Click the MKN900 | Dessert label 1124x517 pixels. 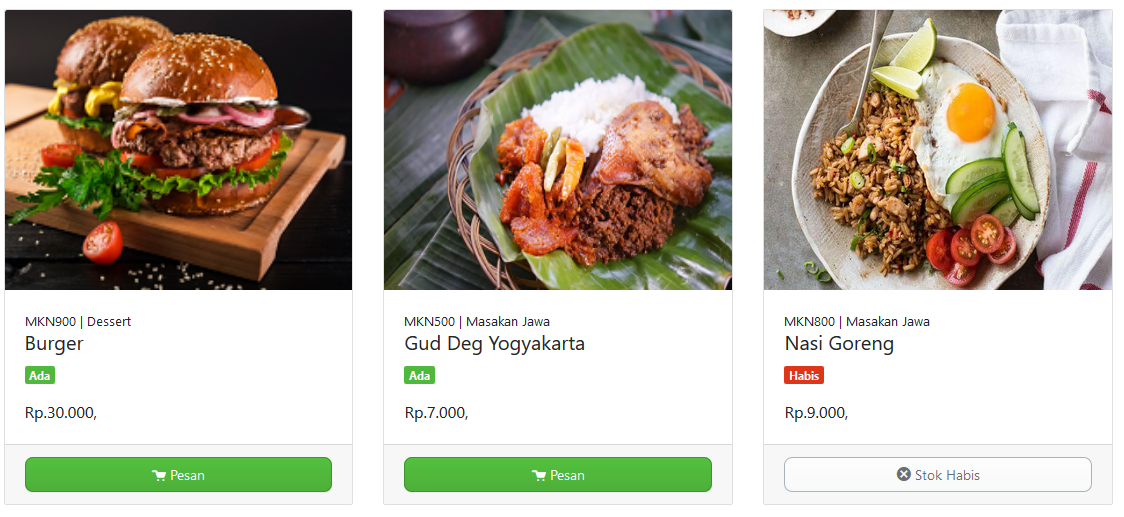pos(78,321)
